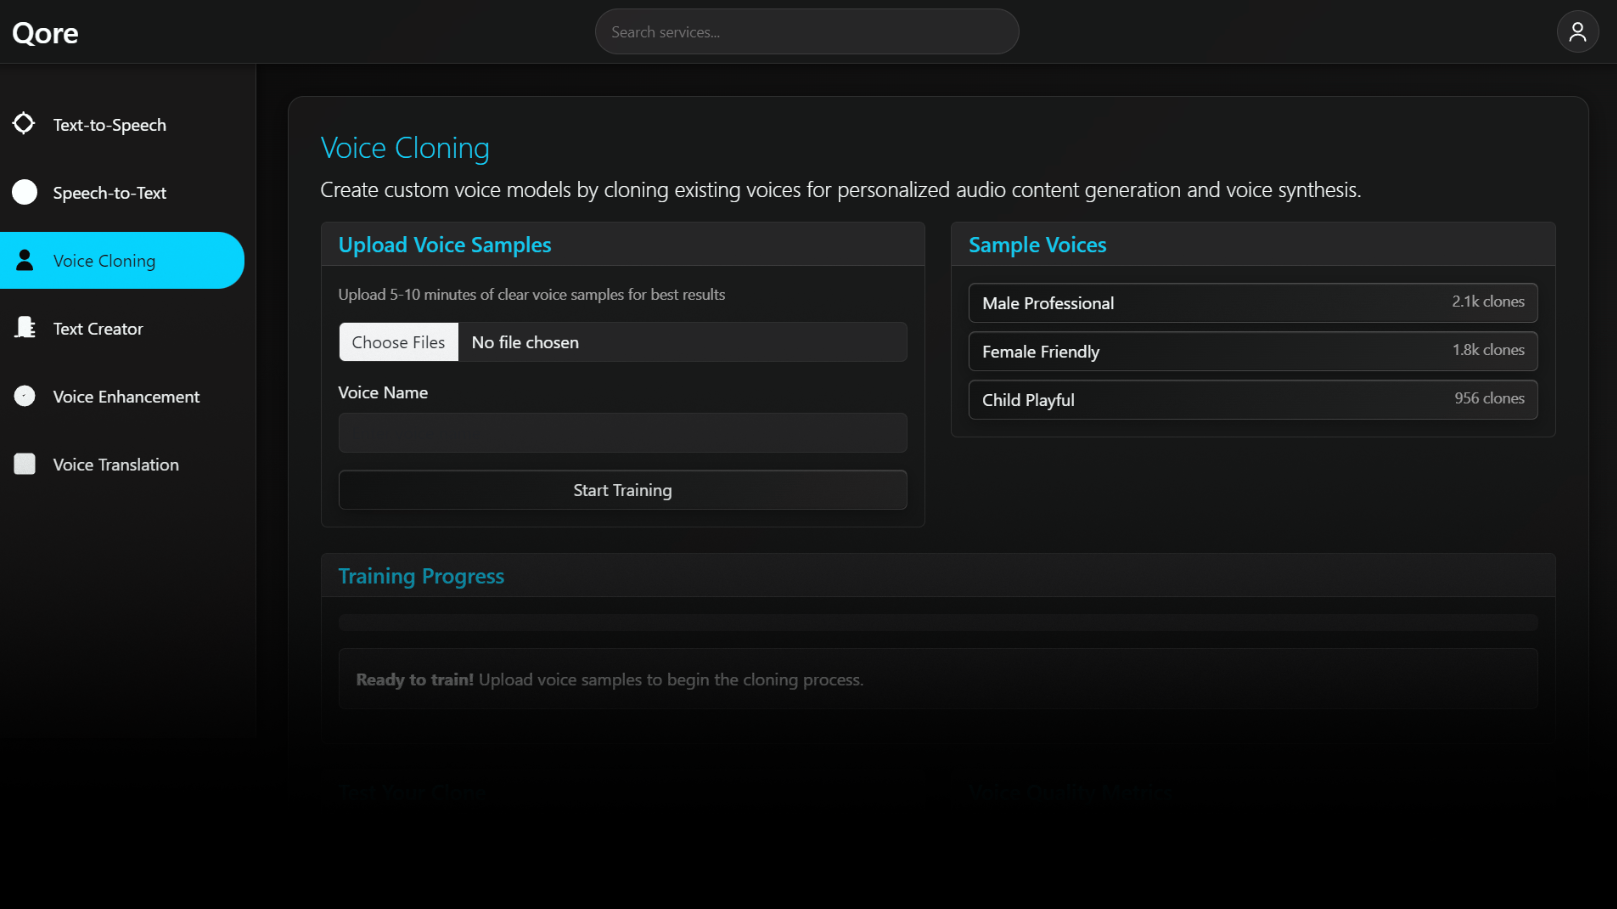Click the Text-to-Speech sidebar icon
1617x909 pixels.
[24, 124]
